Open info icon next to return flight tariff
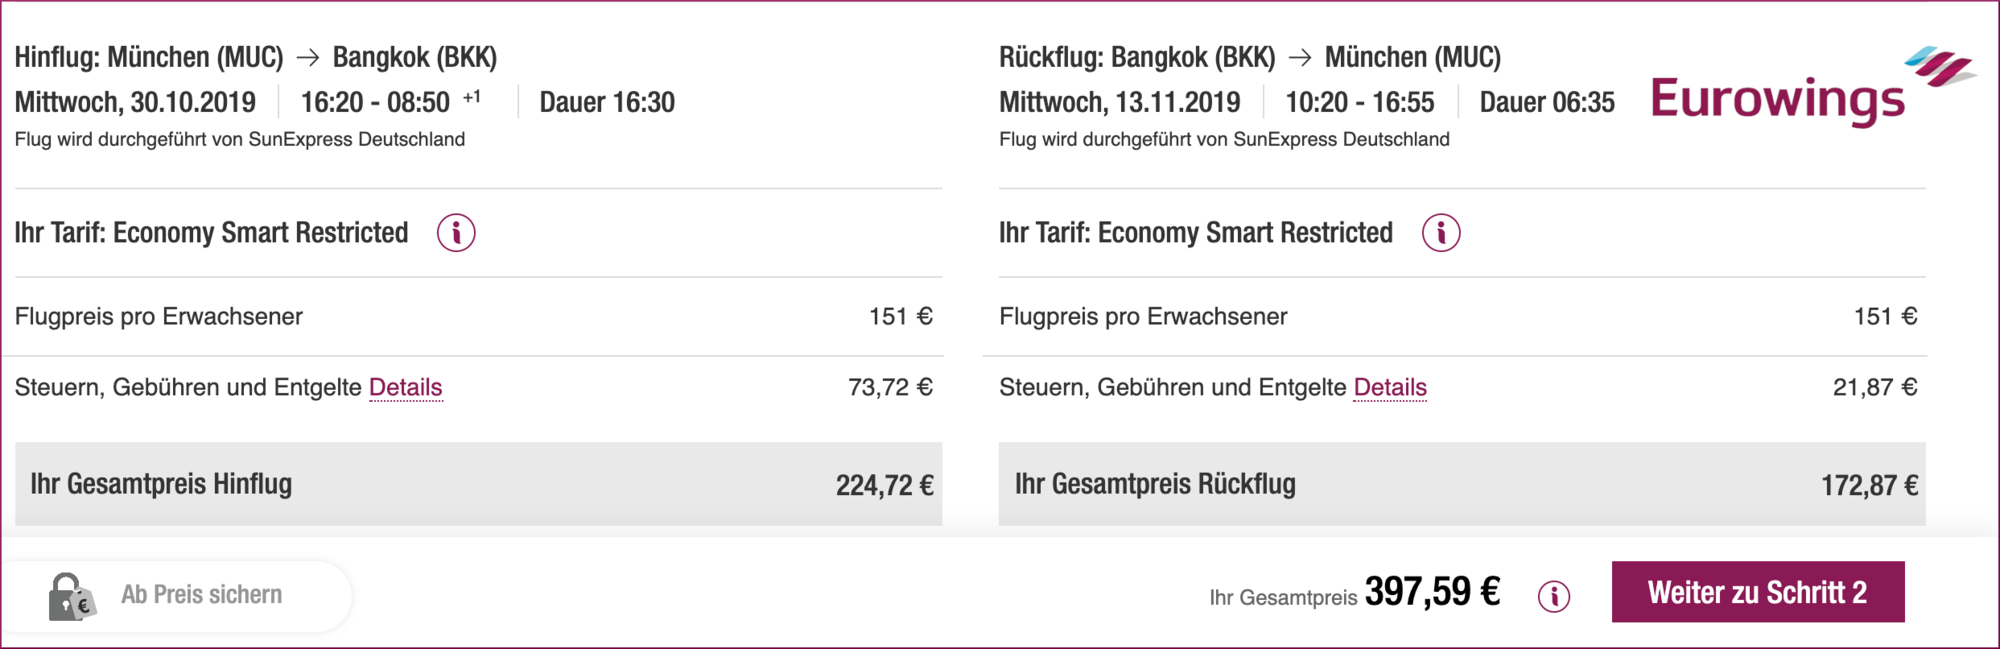The width and height of the screenshot is (2000, 649). (x=1441, y=233)
